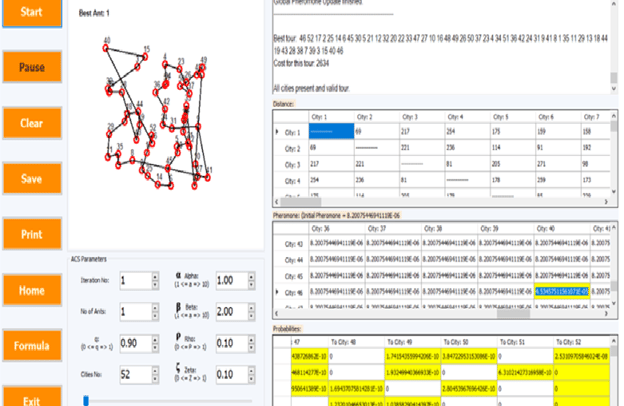Screen dimensions: 624x406
Task: Click highlighted pheromone cell in City: 46 row
Action: coord(562,292)
